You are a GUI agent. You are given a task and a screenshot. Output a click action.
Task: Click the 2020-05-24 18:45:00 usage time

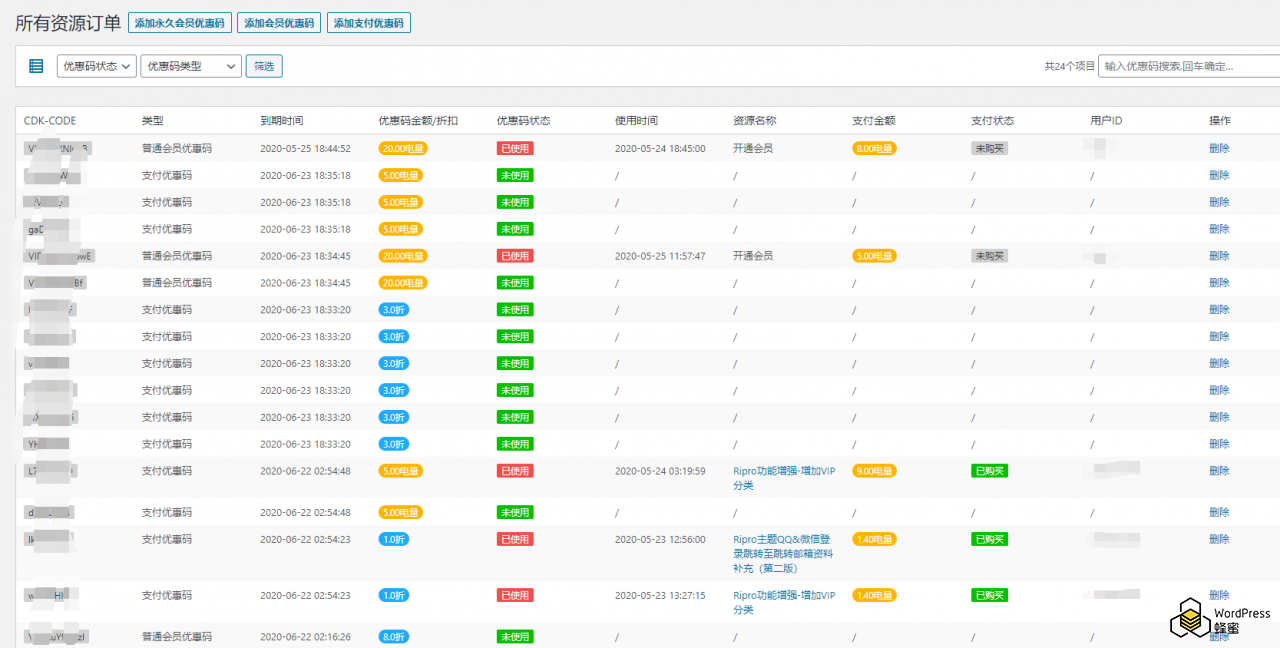tap(660, 148)
